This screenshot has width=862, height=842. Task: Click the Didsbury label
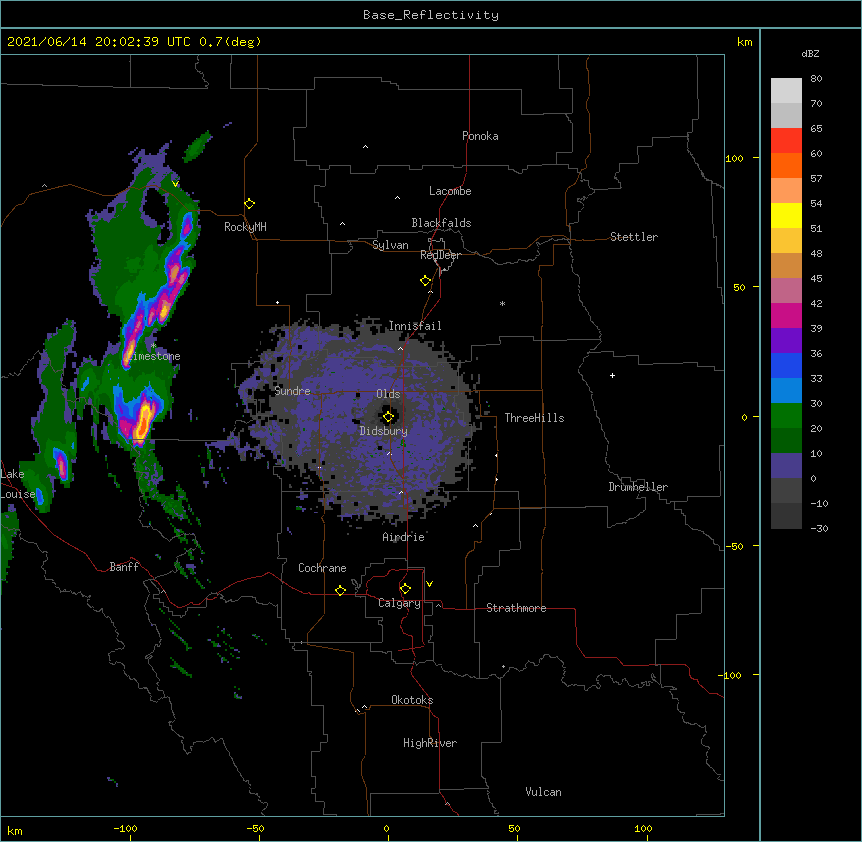(384, 431)
